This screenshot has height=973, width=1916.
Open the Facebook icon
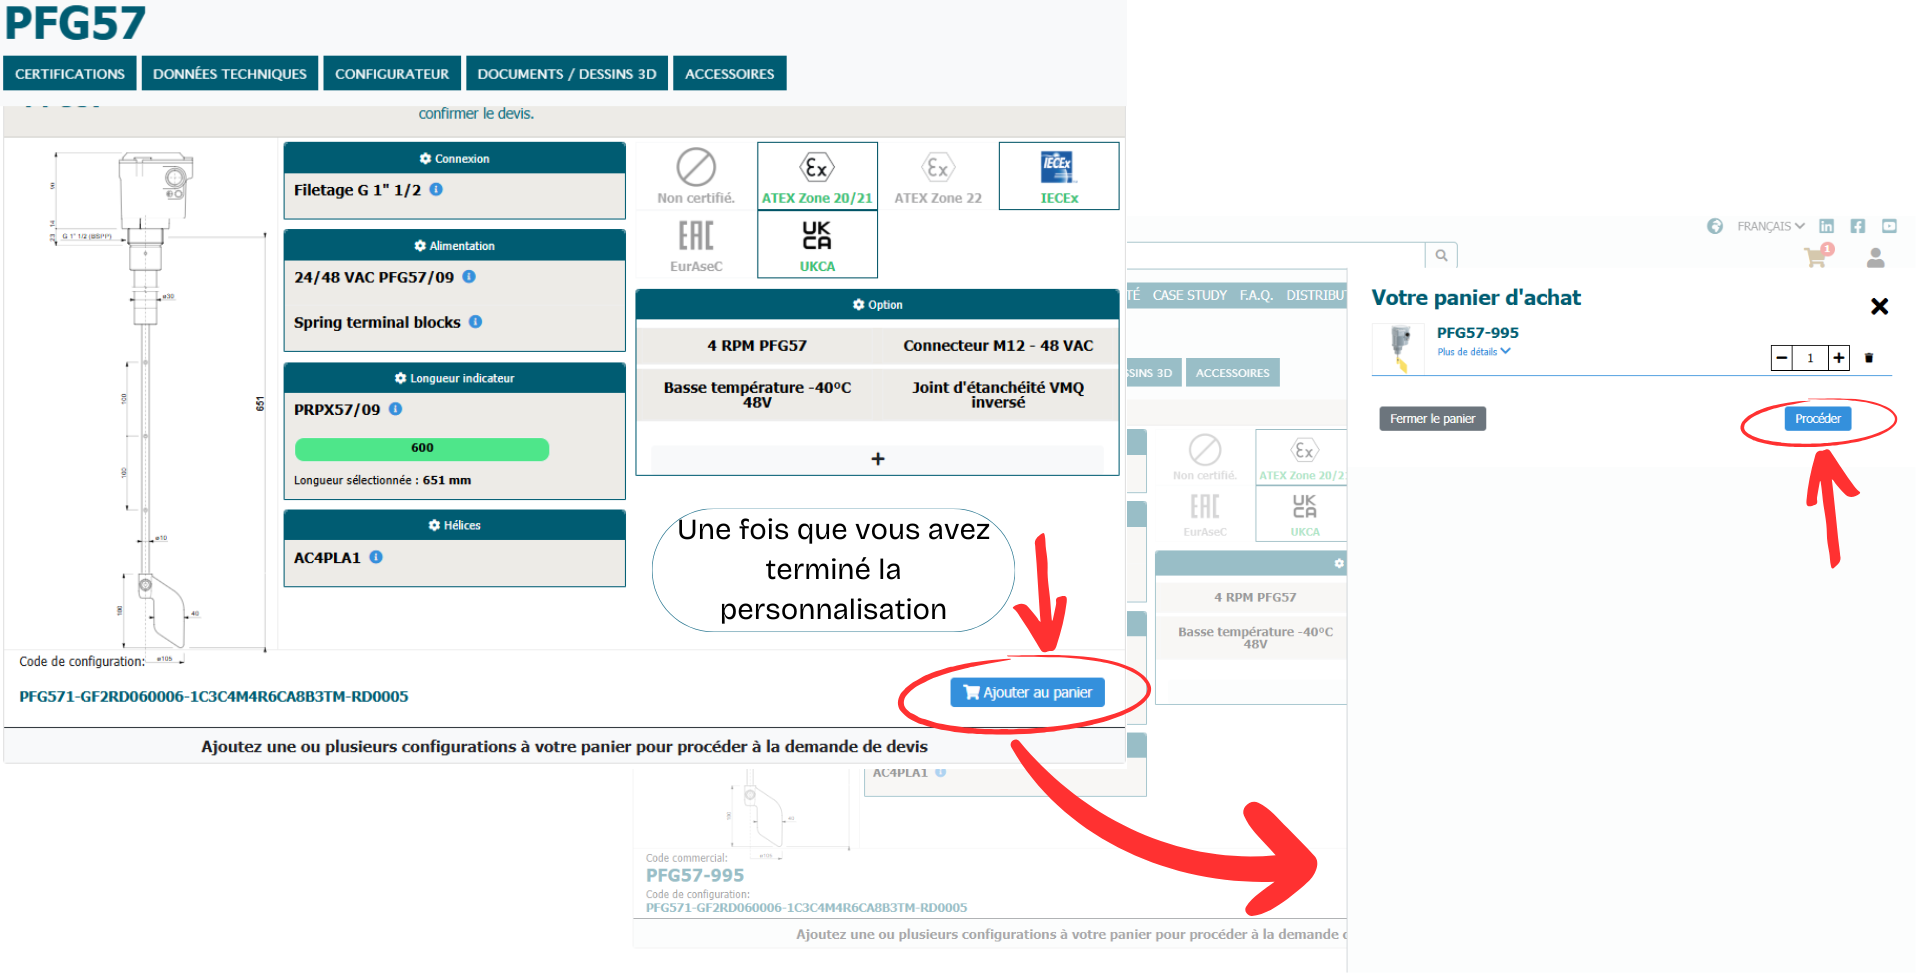[x=1857, y=226]
